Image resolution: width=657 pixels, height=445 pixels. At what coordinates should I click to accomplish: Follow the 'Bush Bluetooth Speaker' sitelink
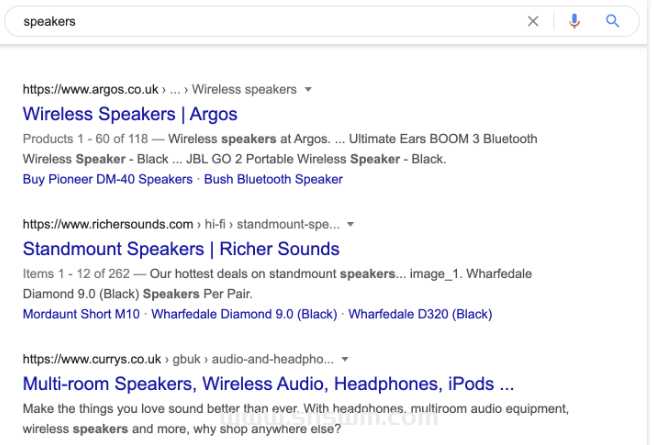tap(274, 179)
